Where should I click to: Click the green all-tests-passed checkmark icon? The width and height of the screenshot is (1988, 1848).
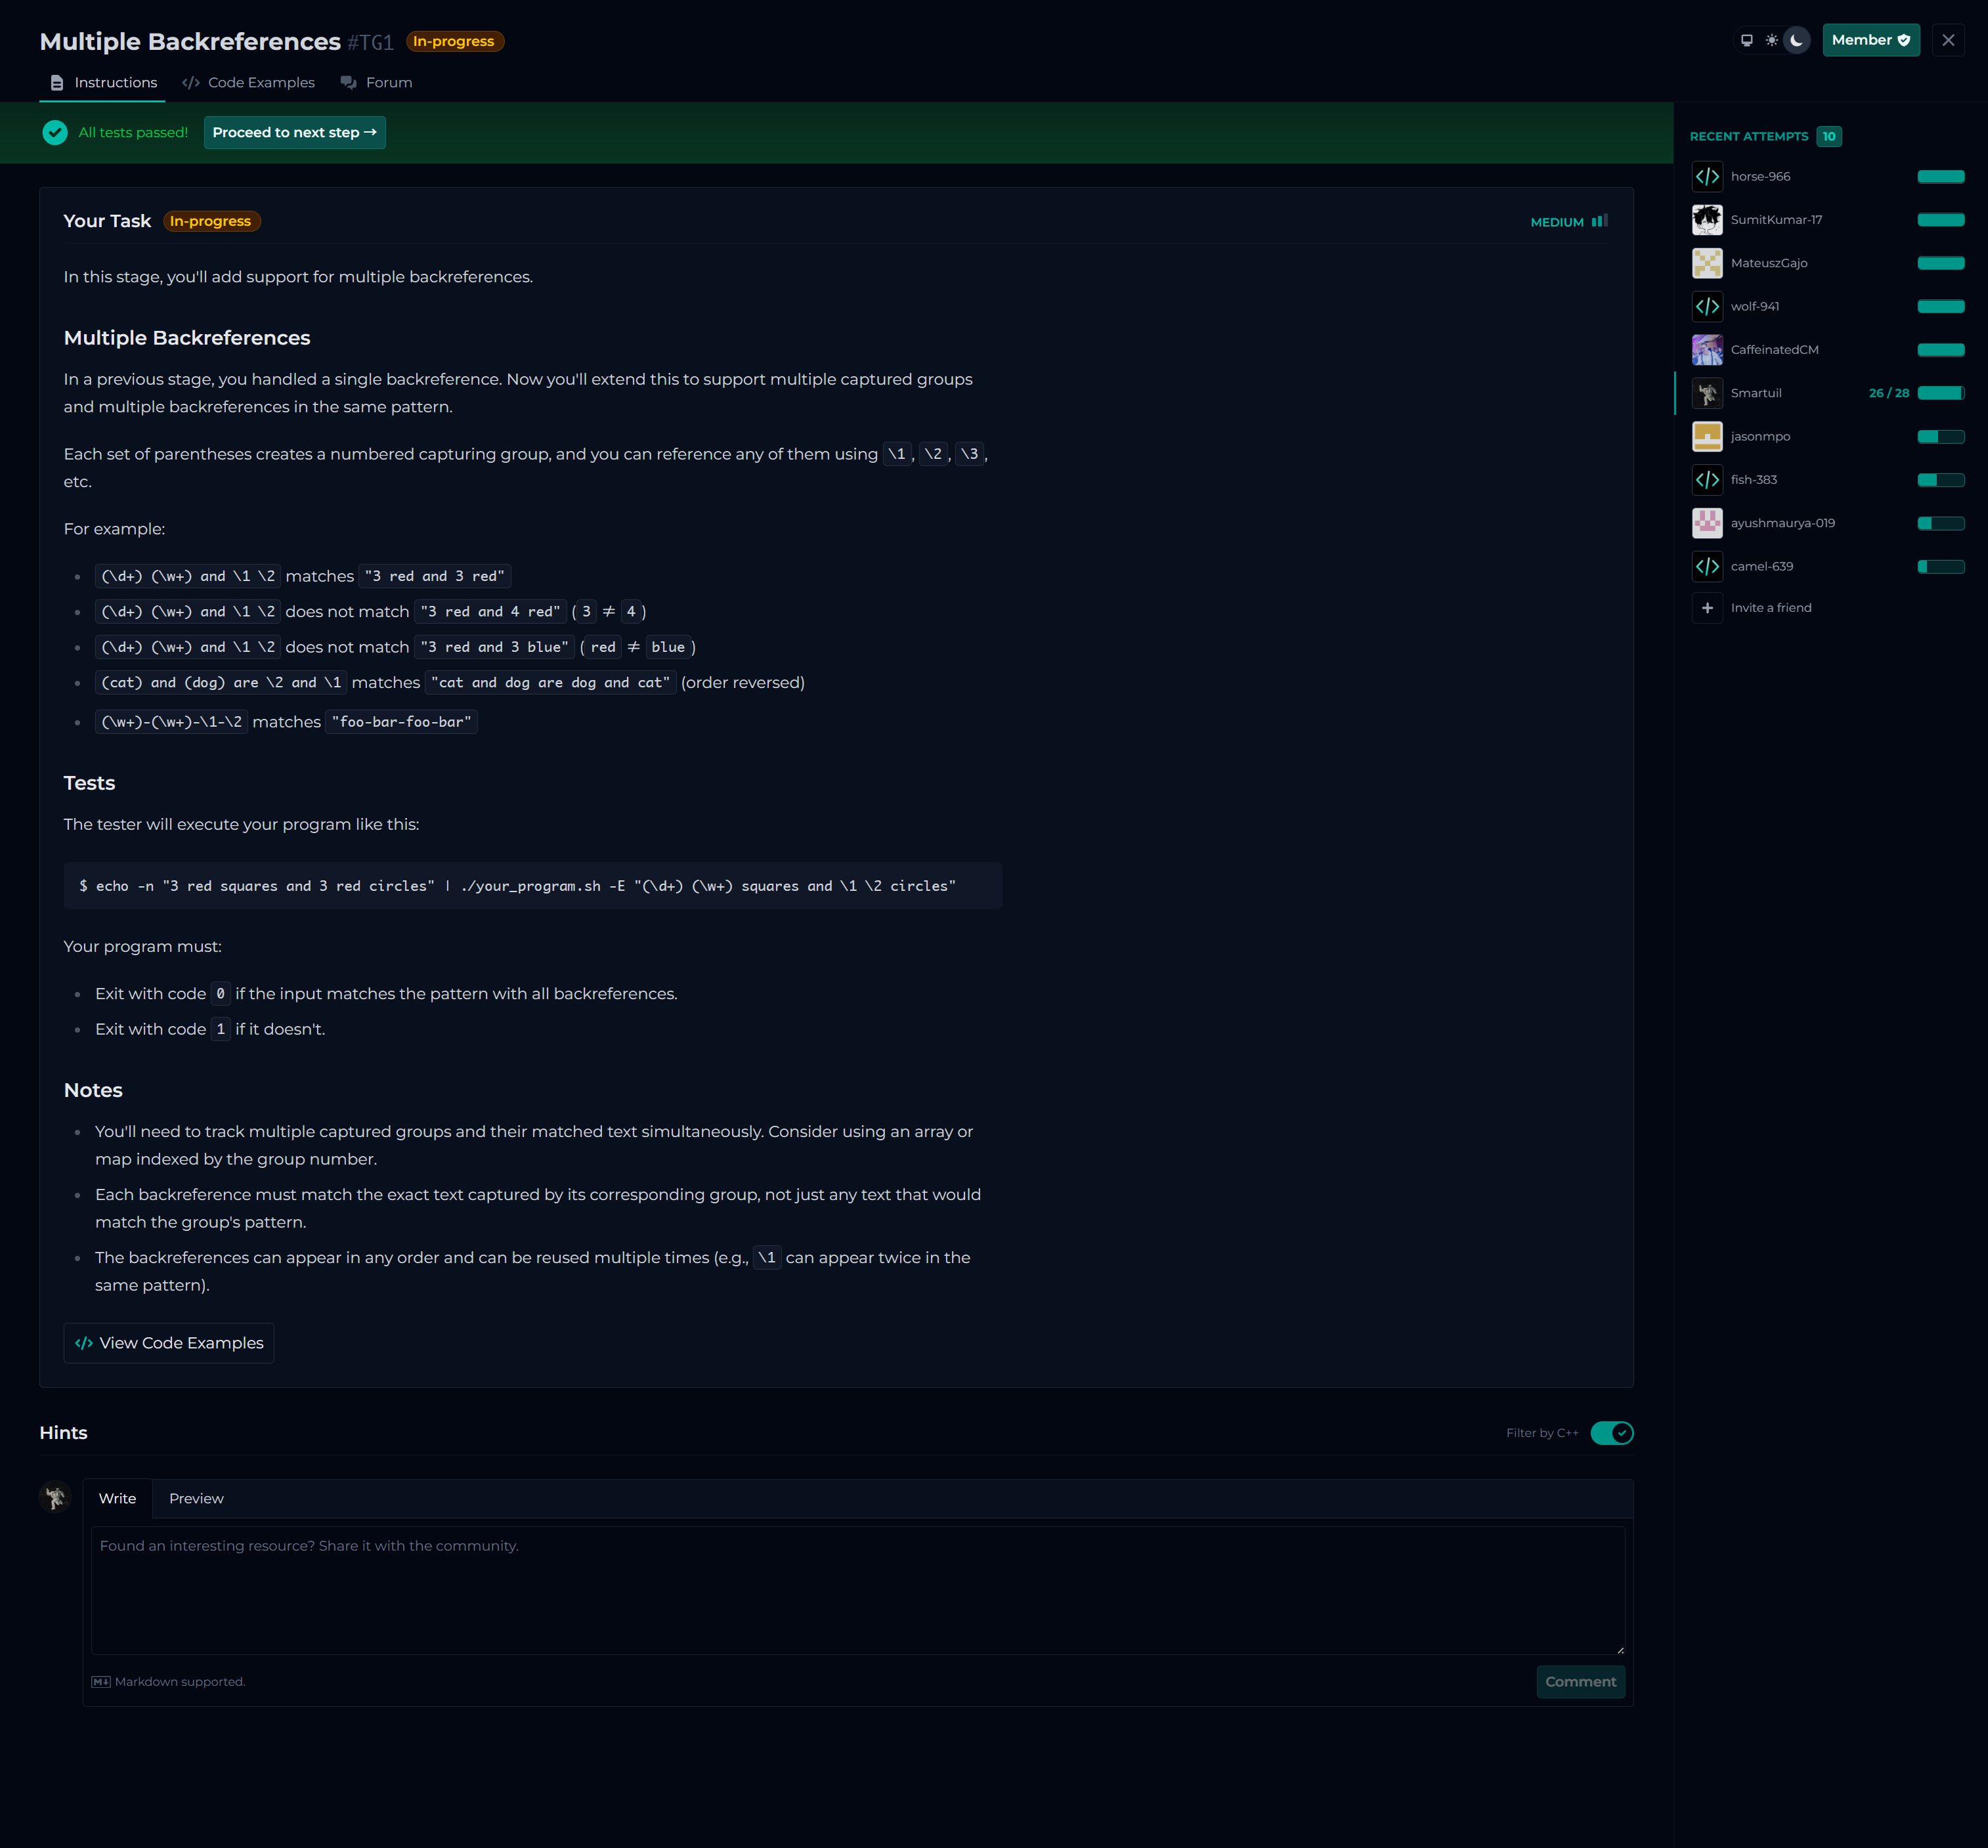point(55,132)
